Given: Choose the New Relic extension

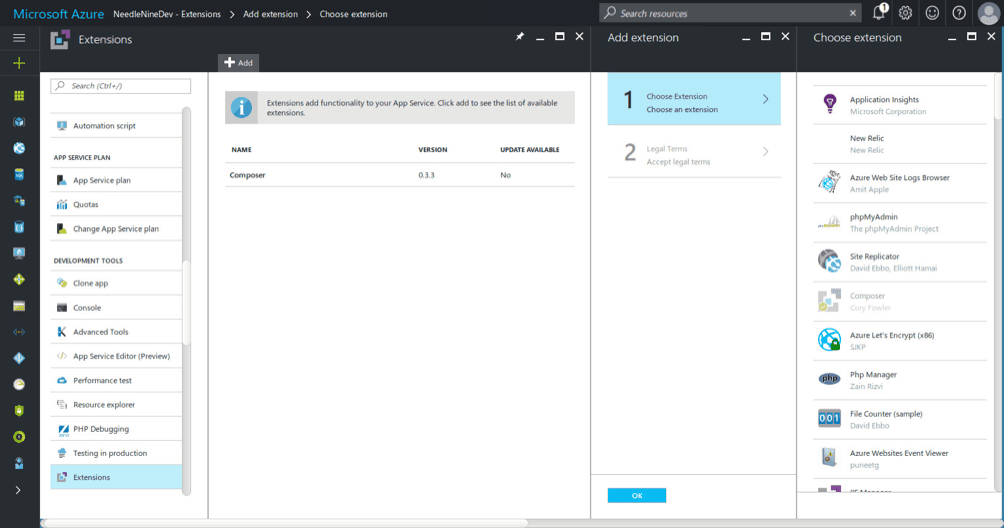Looking at the screenshot, I should (900, 144).
